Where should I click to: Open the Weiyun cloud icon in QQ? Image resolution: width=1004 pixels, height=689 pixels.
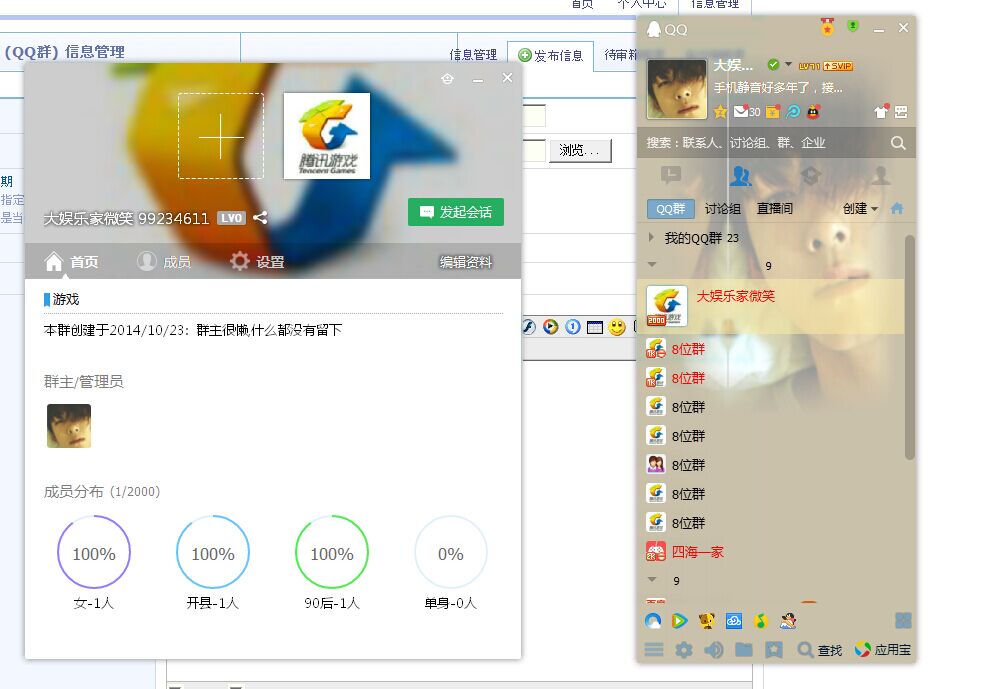click(x=734, y=620)
